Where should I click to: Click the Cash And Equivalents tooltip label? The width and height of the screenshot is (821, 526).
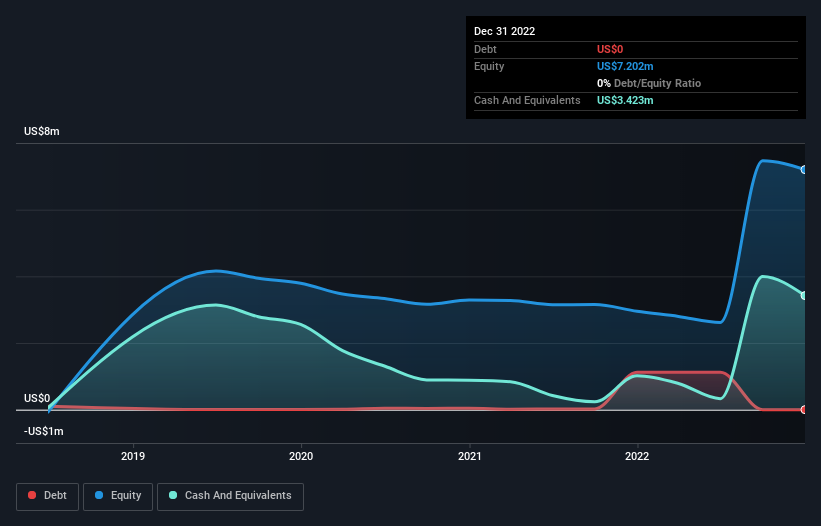(527, 100)
